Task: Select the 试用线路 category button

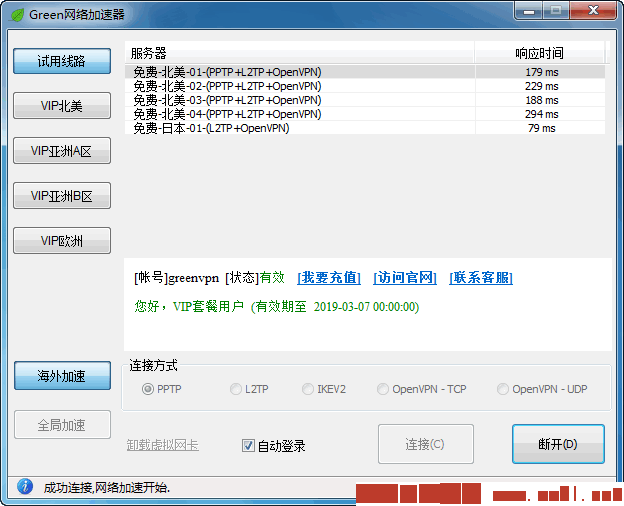Action: pos(62,61)
